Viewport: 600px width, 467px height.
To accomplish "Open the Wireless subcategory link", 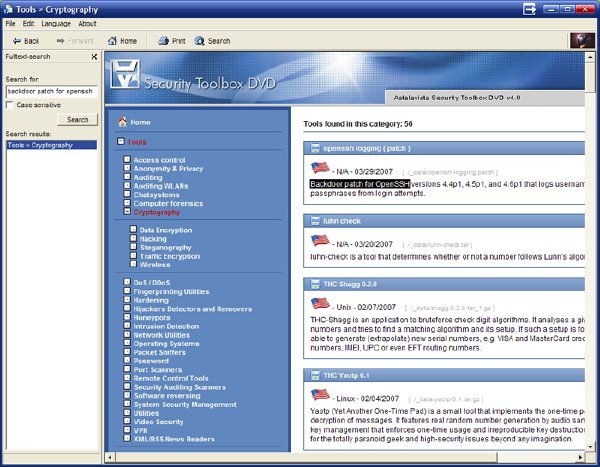I will coord(155,265).
